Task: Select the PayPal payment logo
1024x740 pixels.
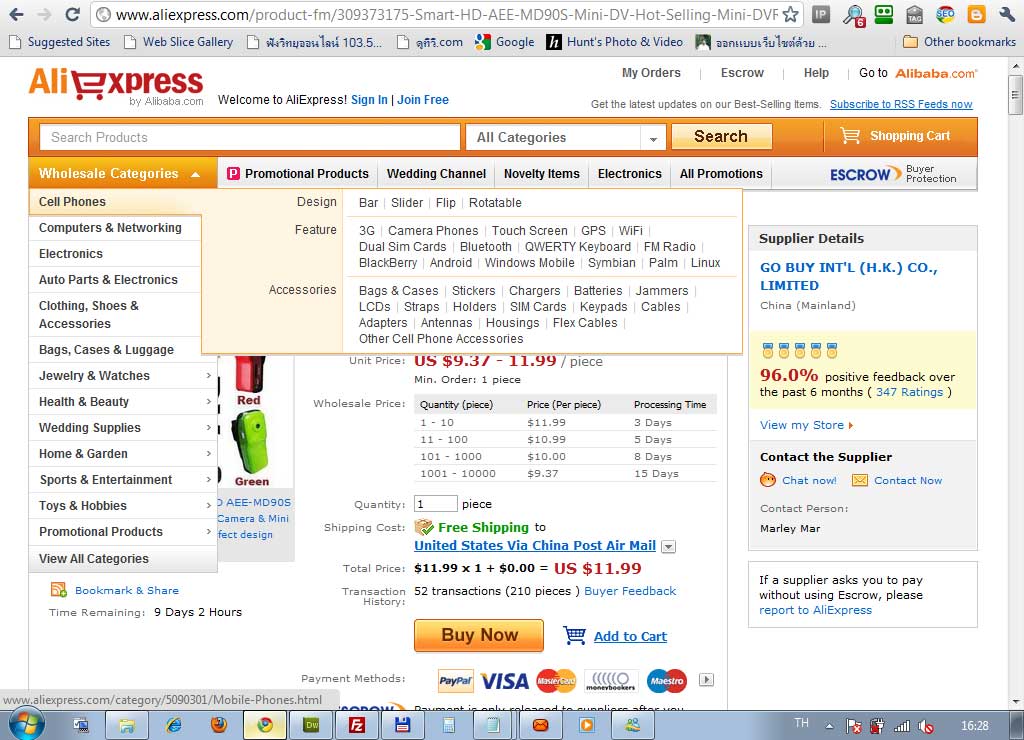Action: pyautogui.click(x=455, y=681)
